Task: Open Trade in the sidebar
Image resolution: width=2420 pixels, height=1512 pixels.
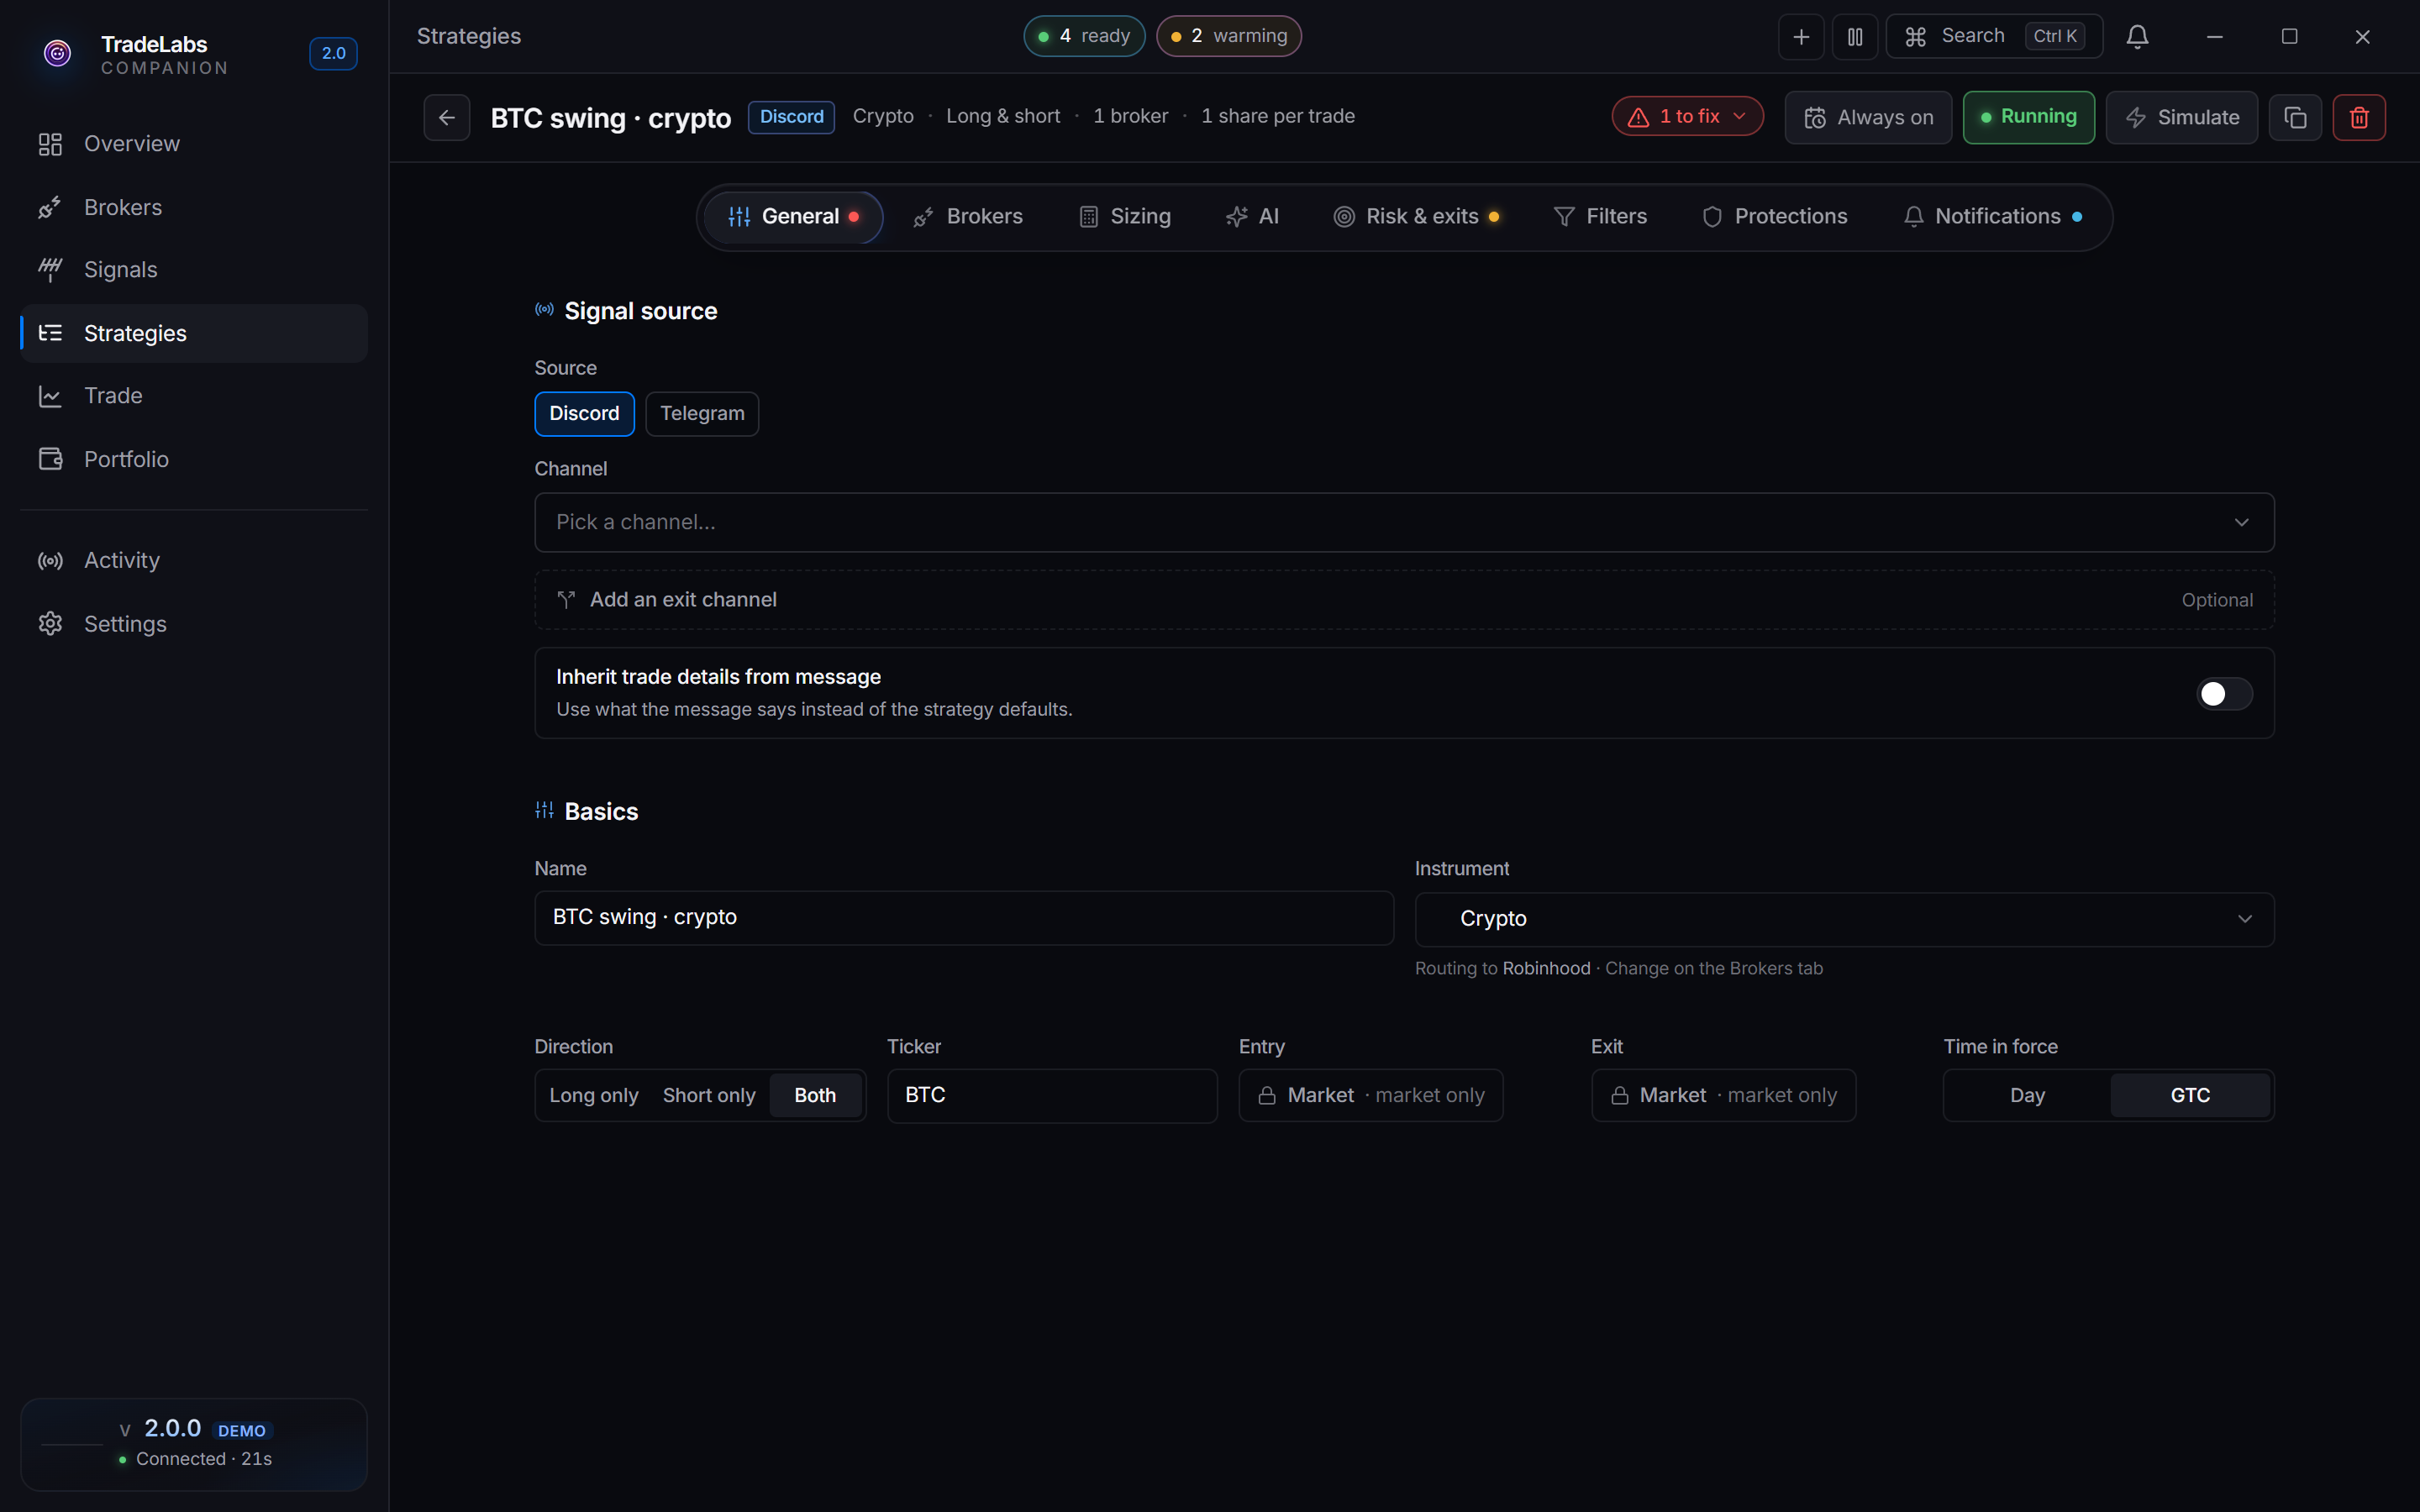Action: (194, 396)
